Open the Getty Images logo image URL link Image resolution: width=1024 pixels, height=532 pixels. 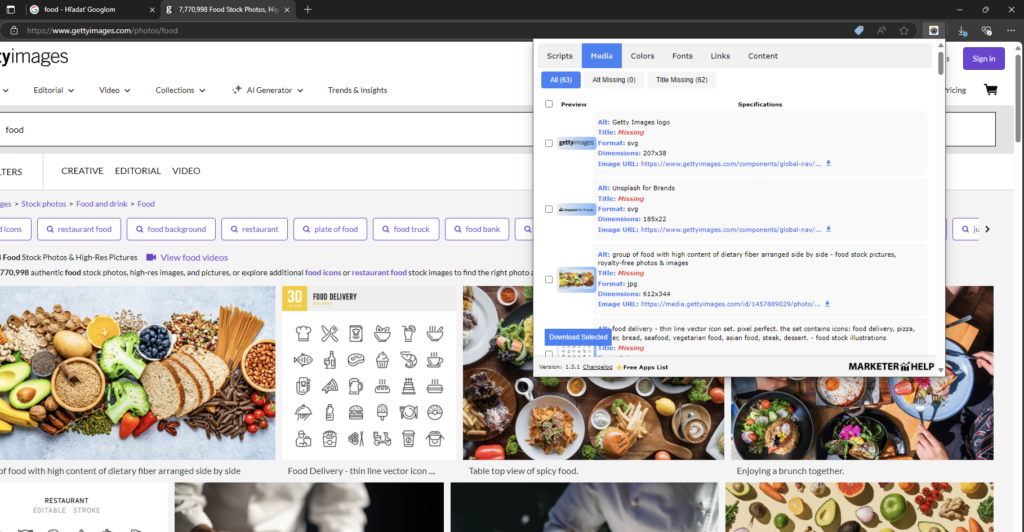731,164
